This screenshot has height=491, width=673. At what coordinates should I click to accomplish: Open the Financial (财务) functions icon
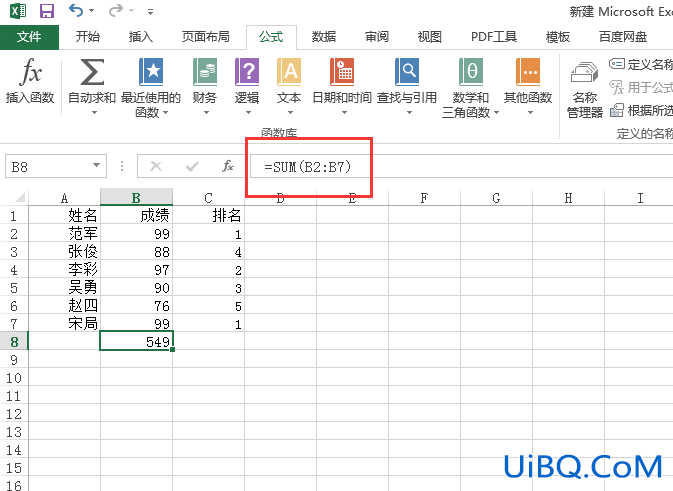(205, 72)
